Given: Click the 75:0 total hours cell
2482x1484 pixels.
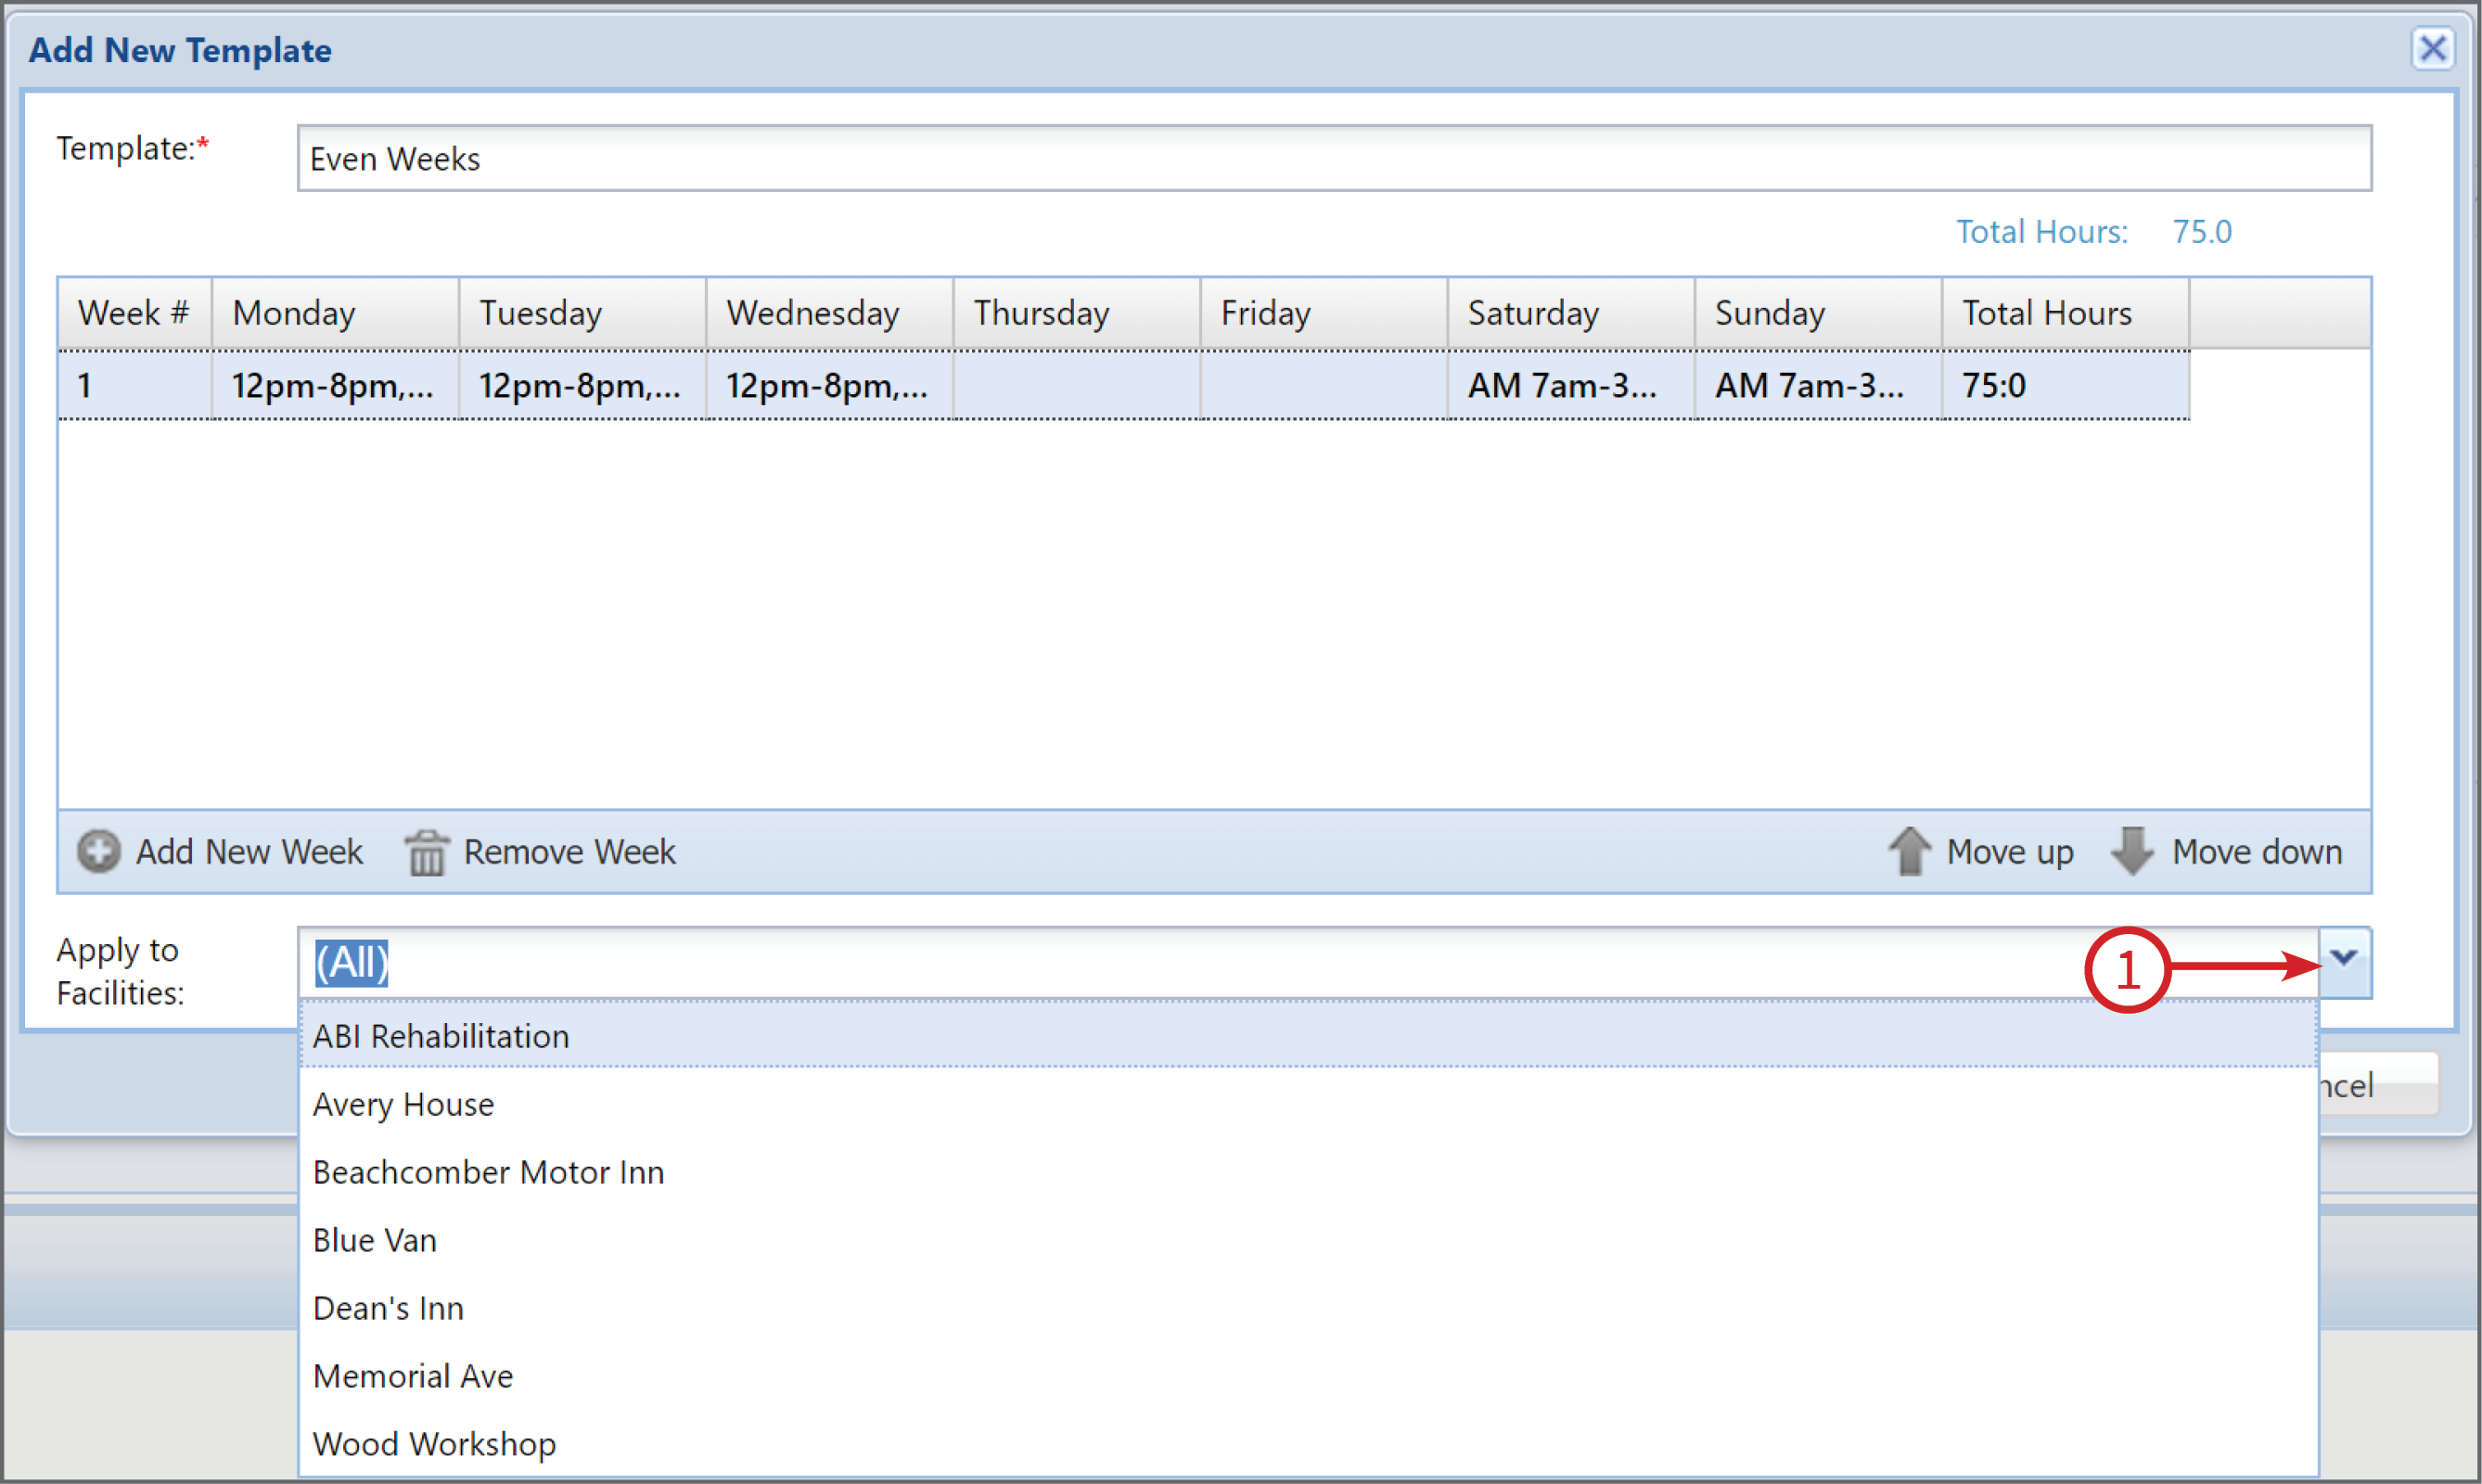Looking at the screenshot, I should (x=2064, y=385).
